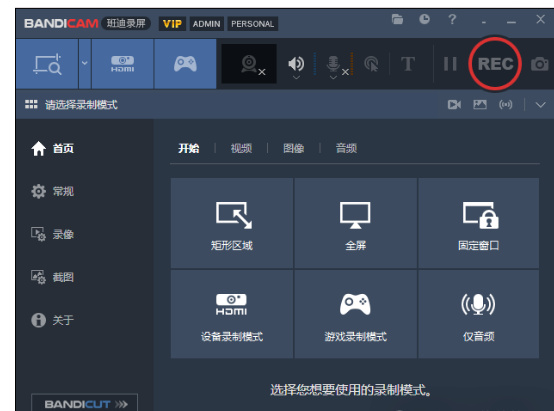Start recording with REC button
Viewport: 554px width, 411px height.
[x=495, y=64]
